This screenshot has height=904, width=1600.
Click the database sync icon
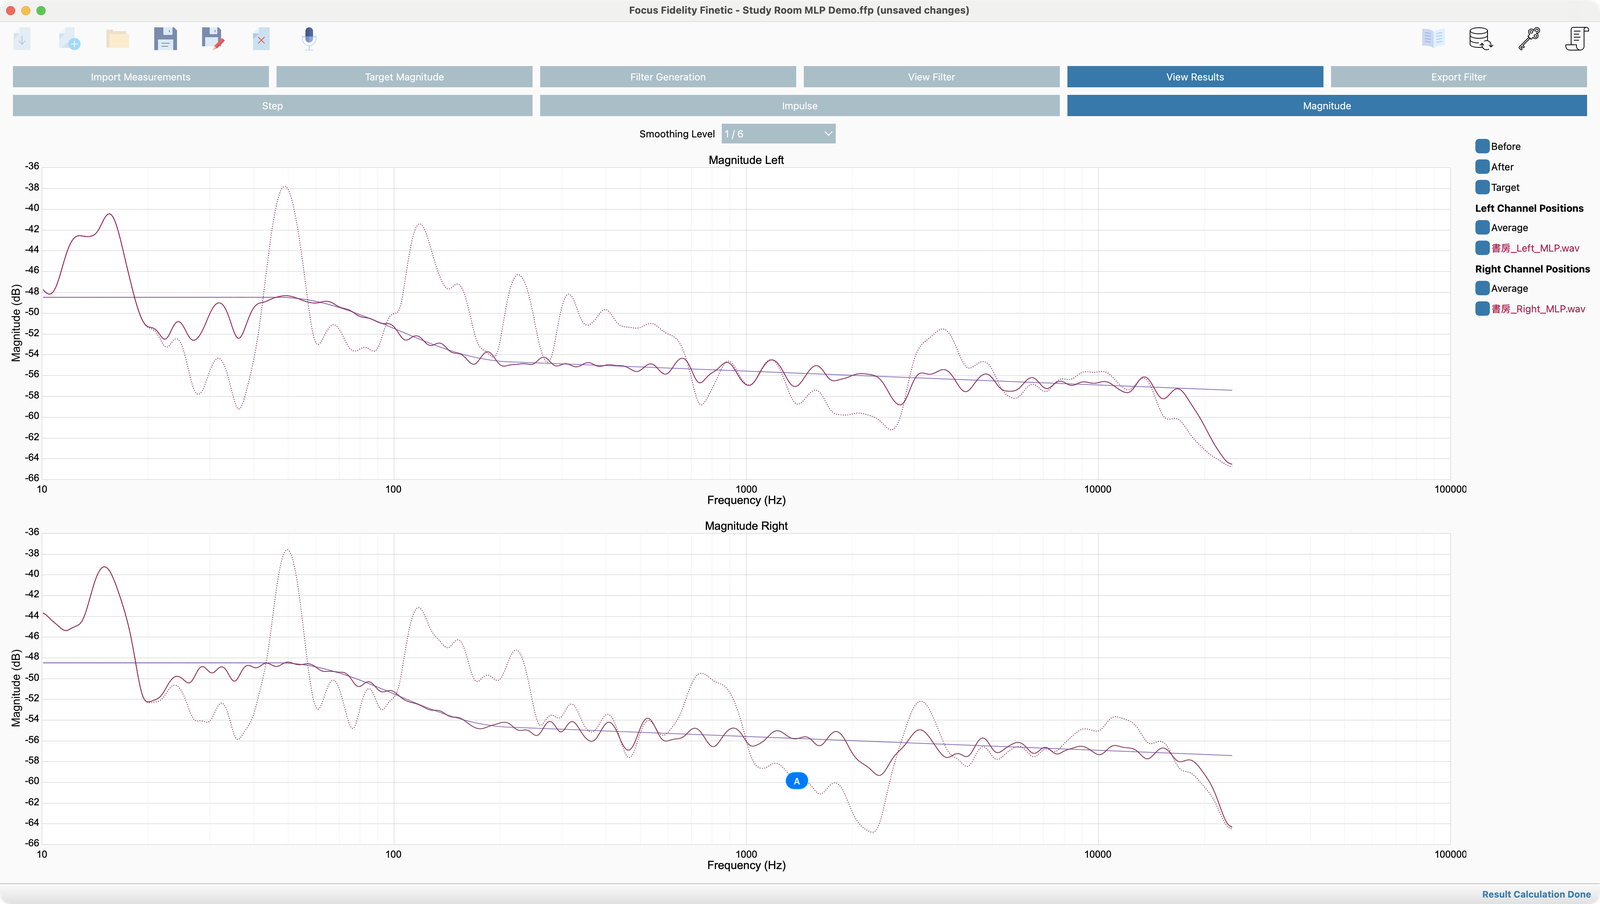tap(1481, 39)
